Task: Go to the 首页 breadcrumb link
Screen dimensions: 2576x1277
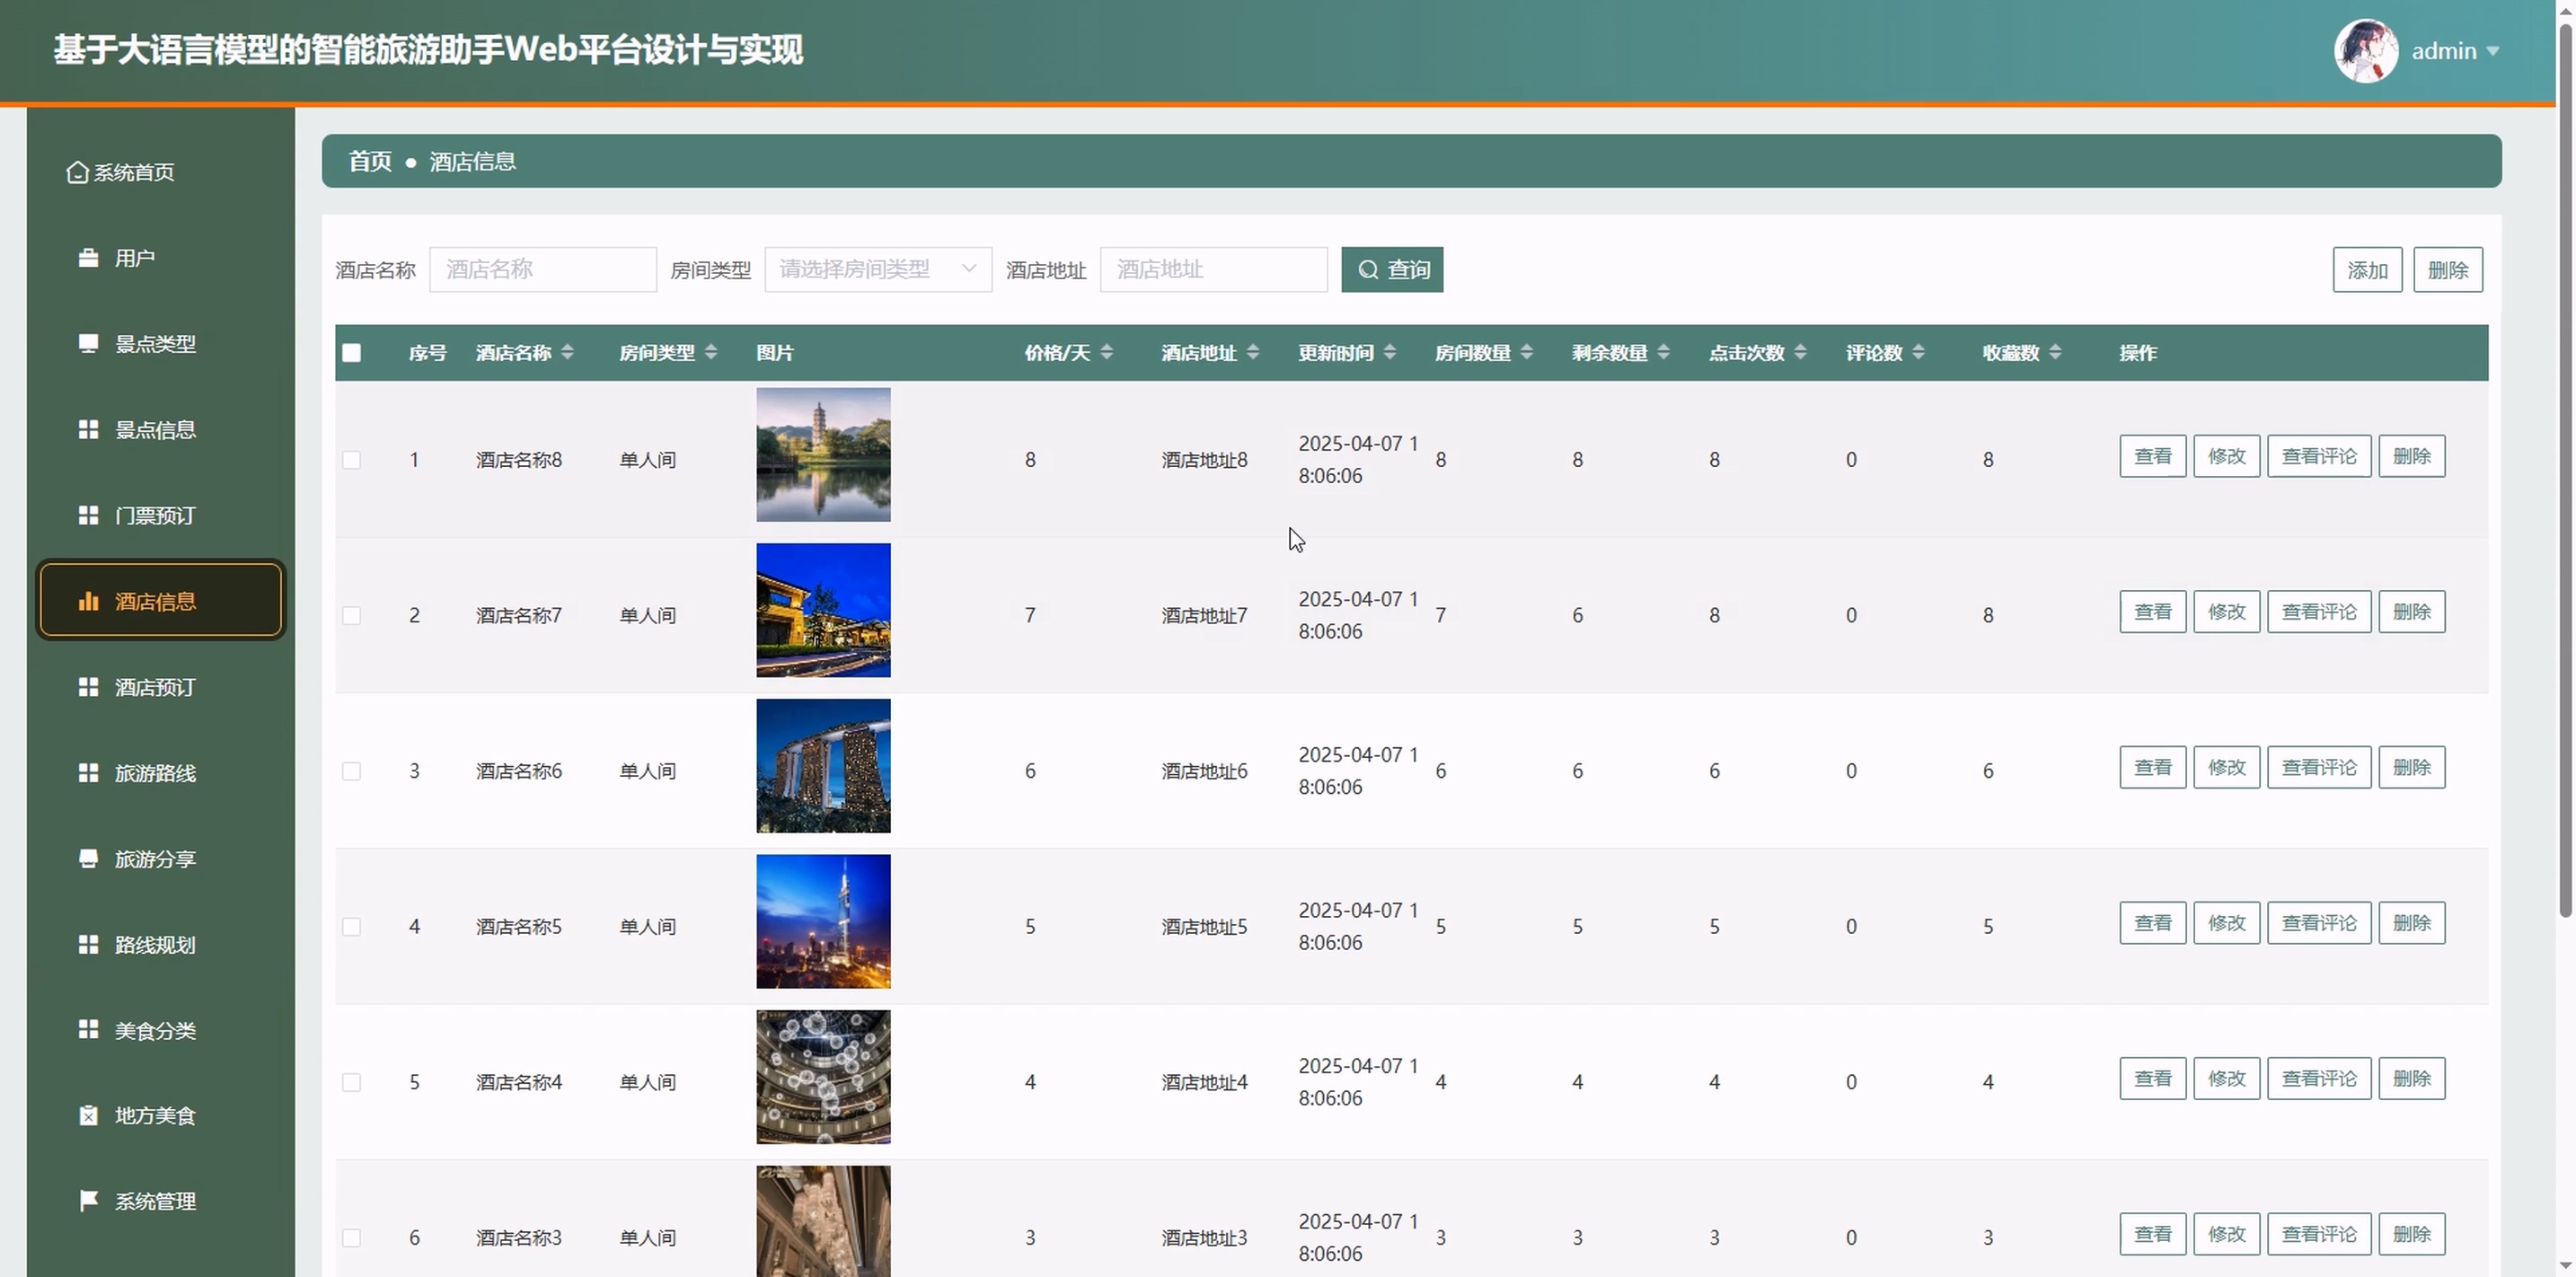Action: coord(369,161)
